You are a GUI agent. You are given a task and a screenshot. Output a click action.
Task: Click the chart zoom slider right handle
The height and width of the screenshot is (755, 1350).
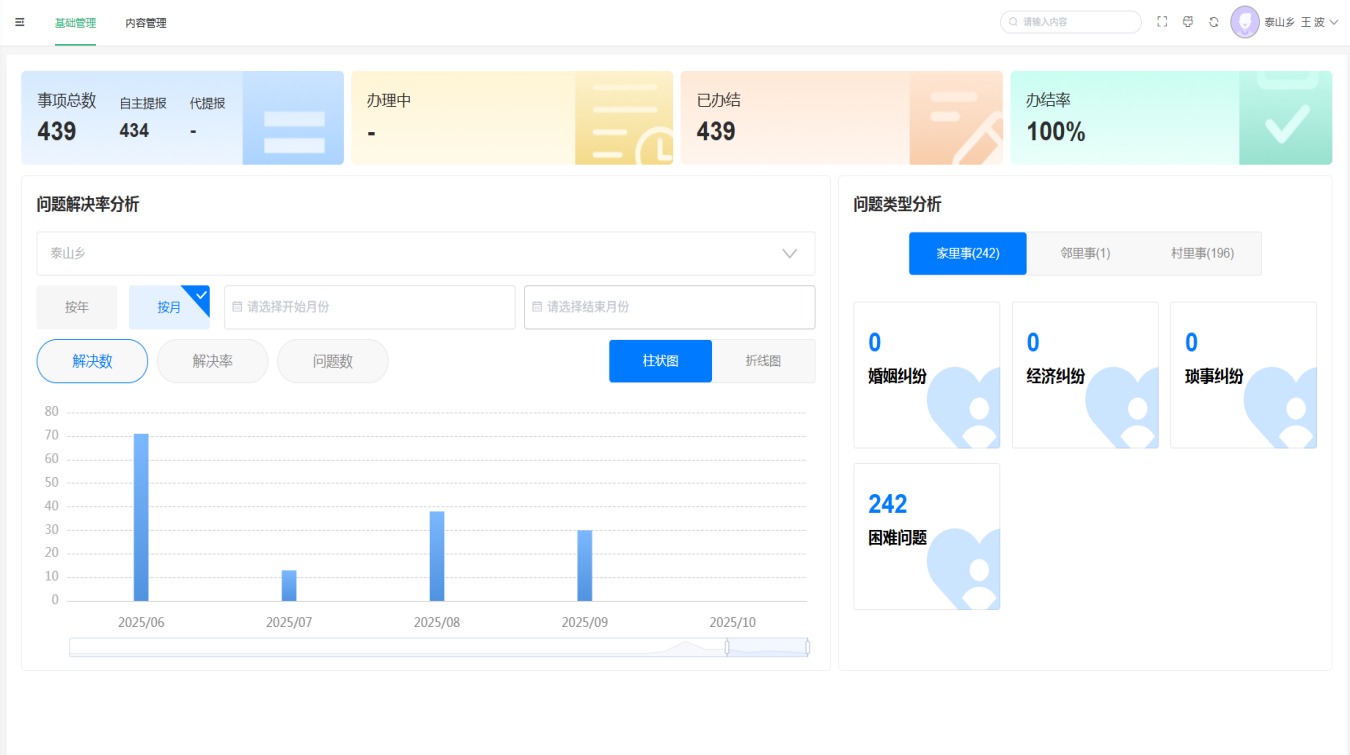coord(807,647)
